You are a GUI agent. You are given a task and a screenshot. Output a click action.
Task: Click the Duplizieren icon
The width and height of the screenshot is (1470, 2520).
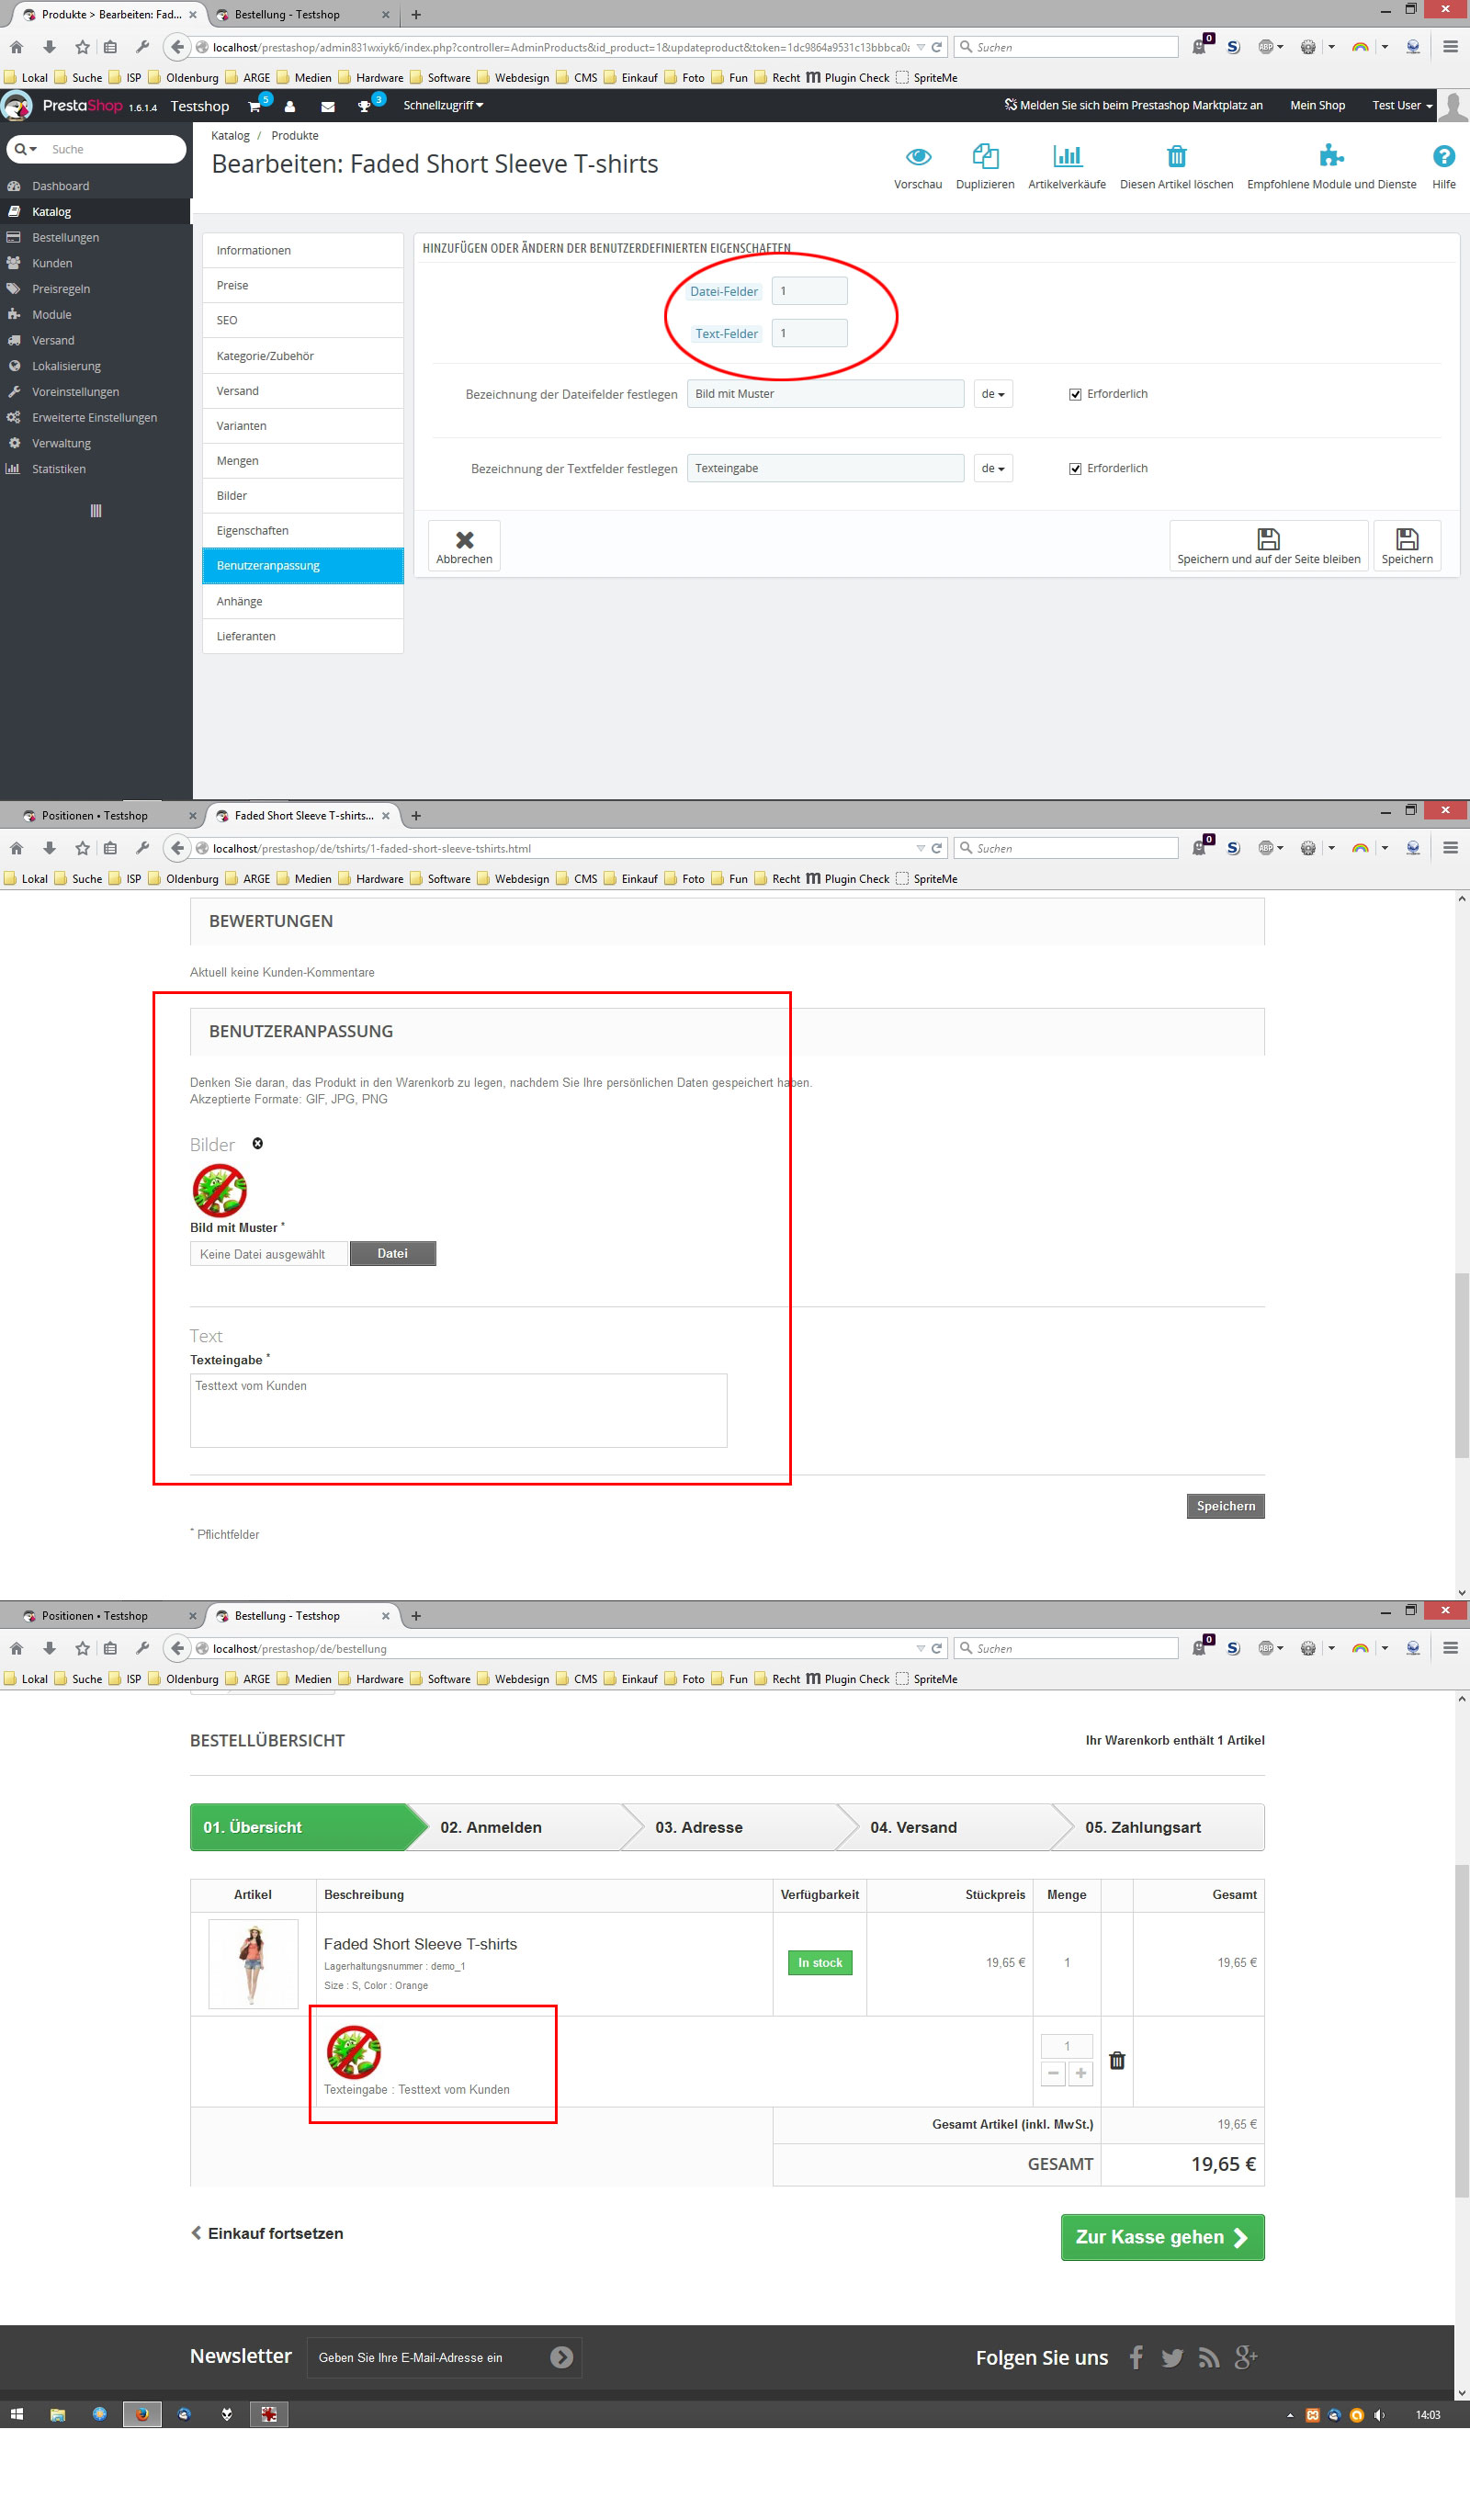point(985,156)
